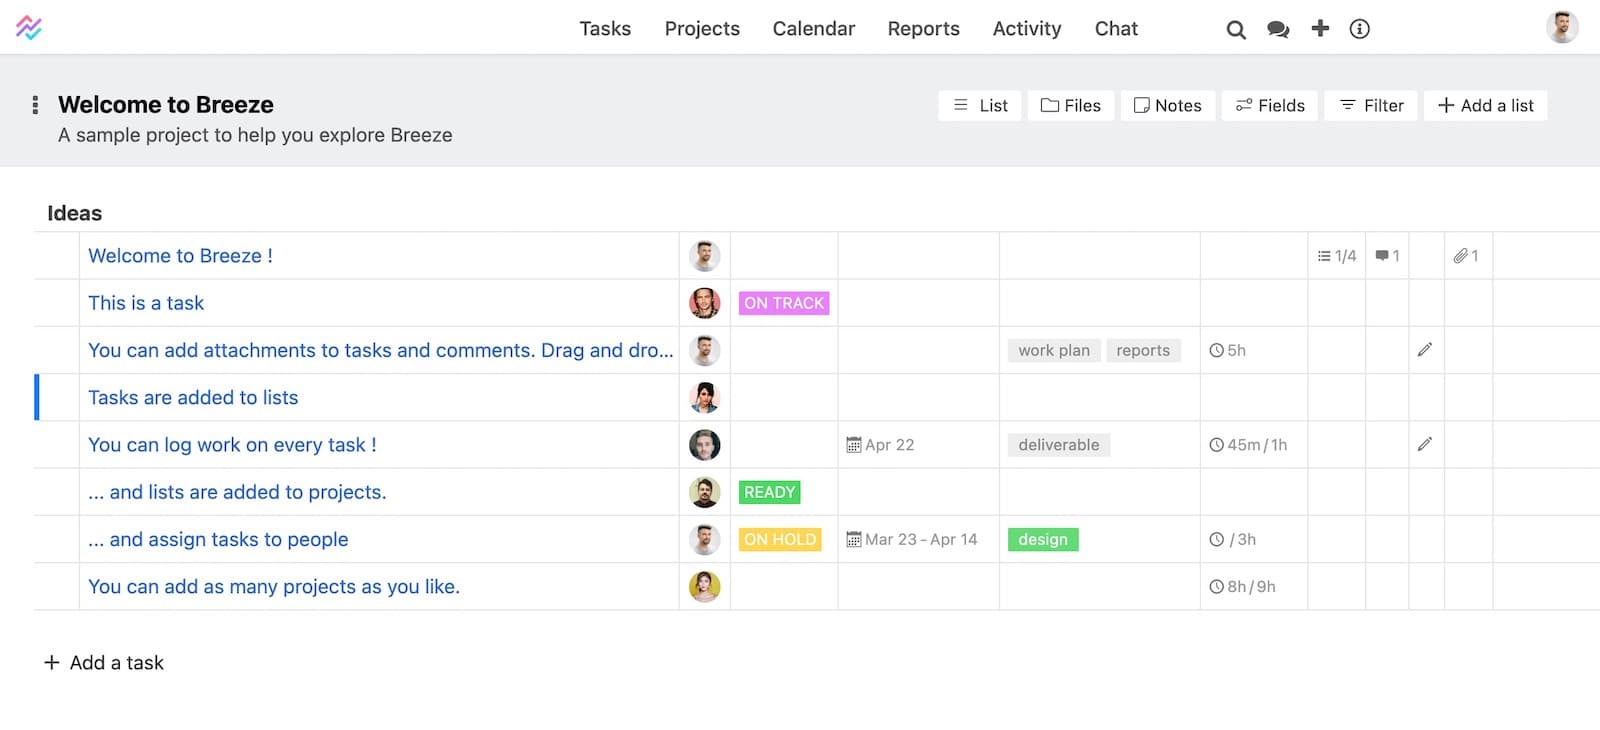Viewport: 1600px width, 730px height.
Task: Open task ... and lists are added to projects
Action: tap(237, 492)
